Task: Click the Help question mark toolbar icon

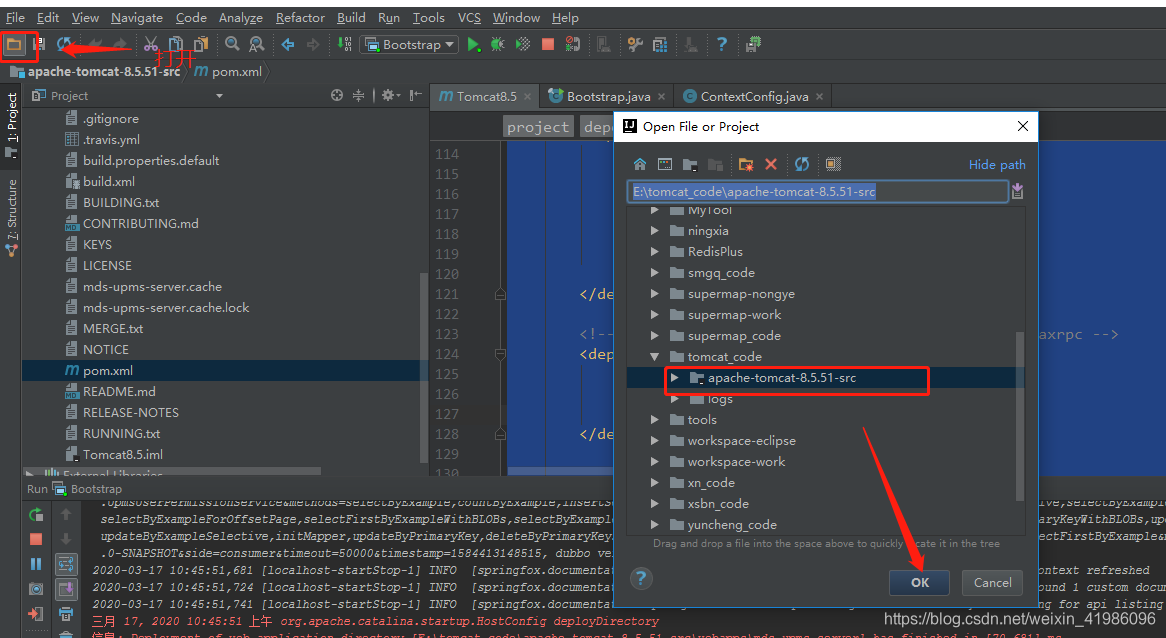Action: tap(721, 45)
